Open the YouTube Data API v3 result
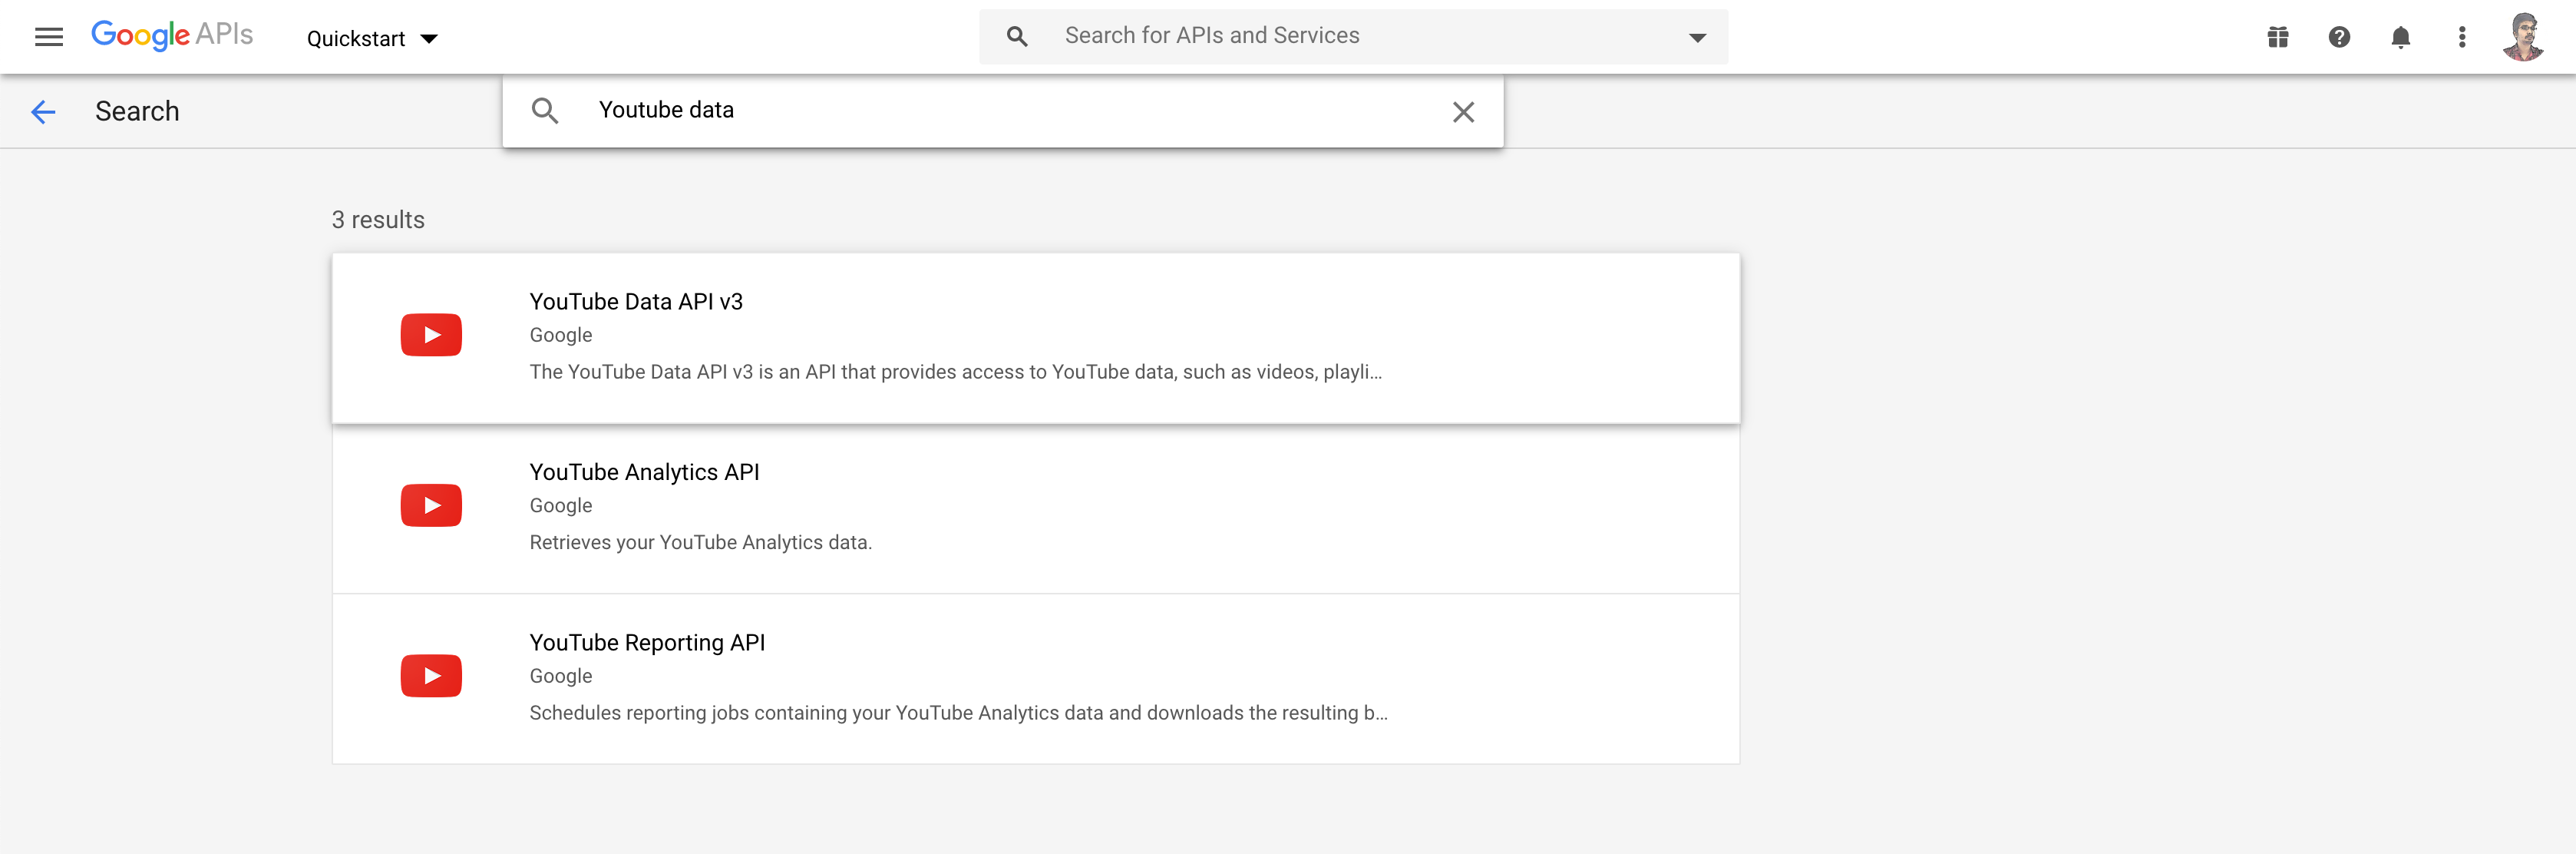 (x=1035, y=337)
